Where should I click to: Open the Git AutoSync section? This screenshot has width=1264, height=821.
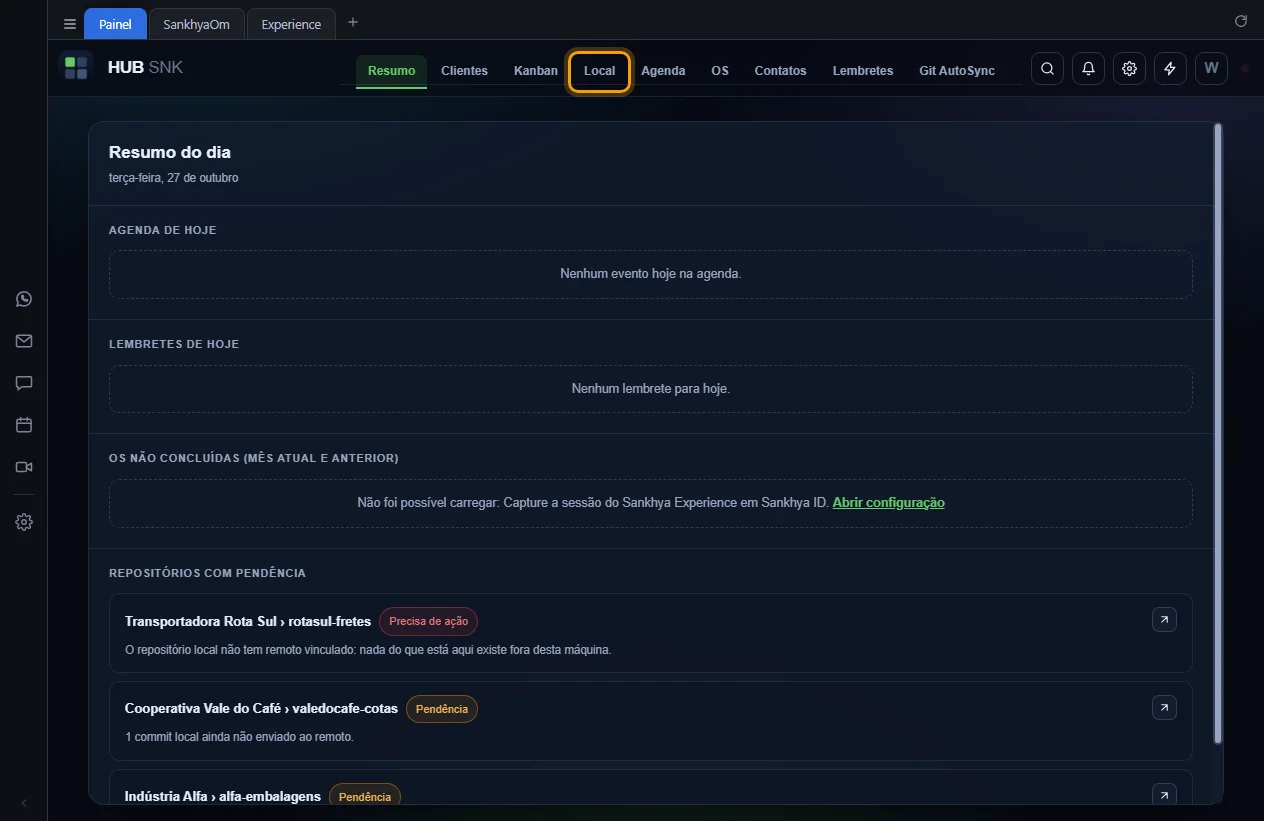pos(957,70)
